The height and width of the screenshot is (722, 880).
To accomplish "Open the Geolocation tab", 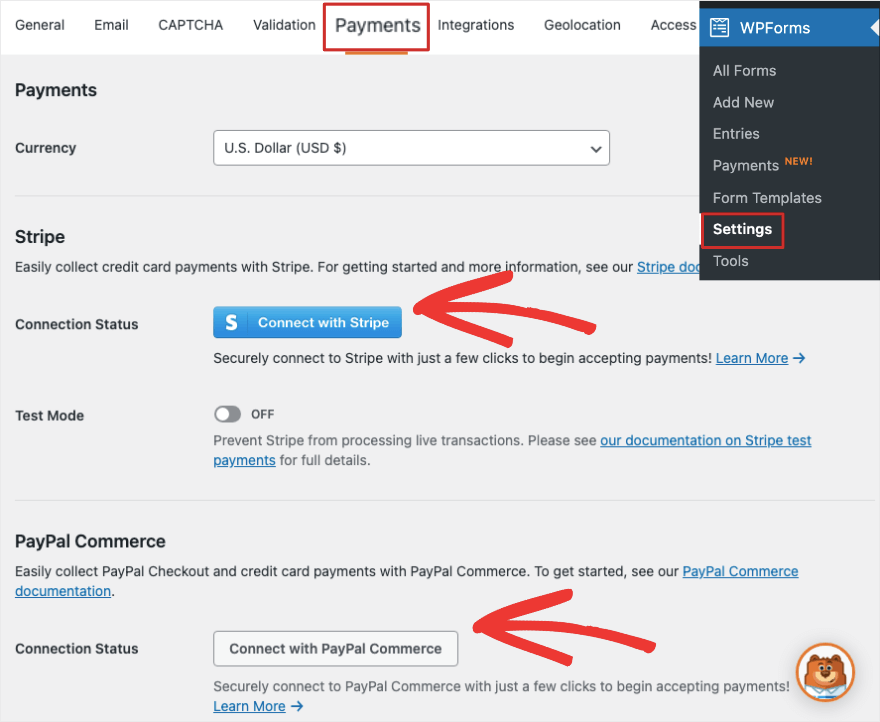I will (x=582, y=25).
